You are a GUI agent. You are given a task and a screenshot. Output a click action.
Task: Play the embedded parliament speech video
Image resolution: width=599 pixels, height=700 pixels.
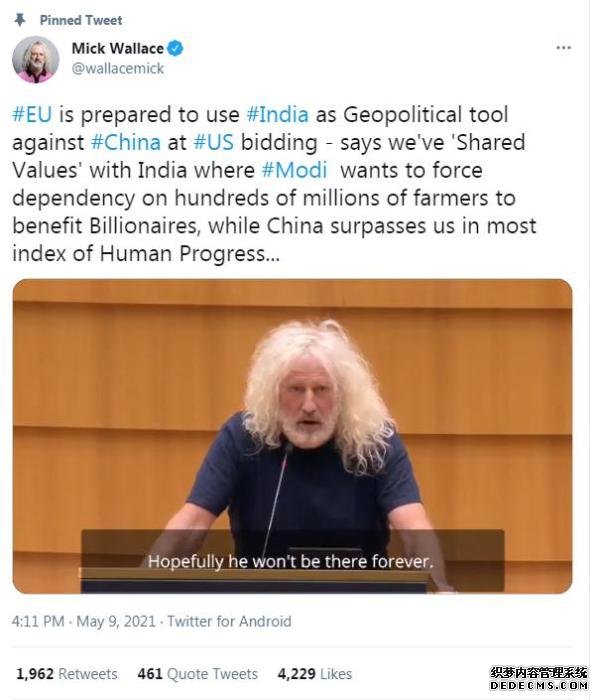[292, 436]
